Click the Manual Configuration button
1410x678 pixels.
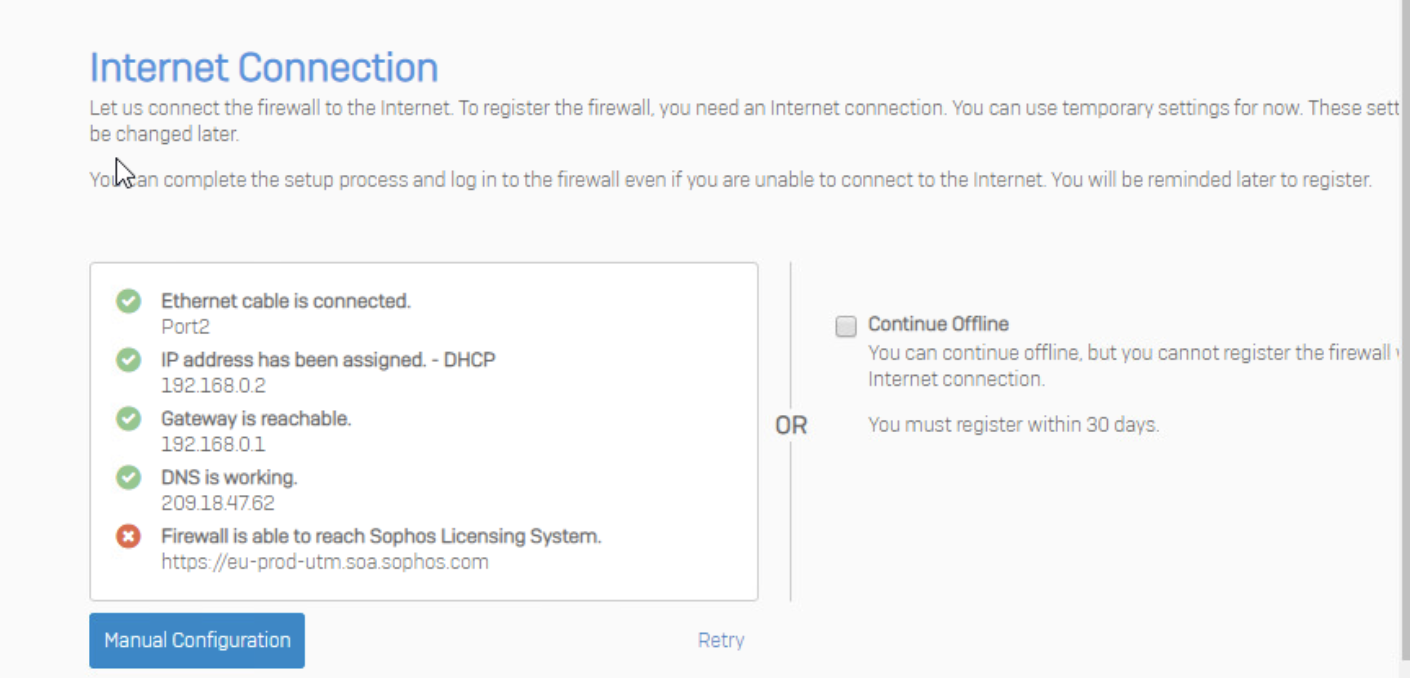[x=197, y=640]
